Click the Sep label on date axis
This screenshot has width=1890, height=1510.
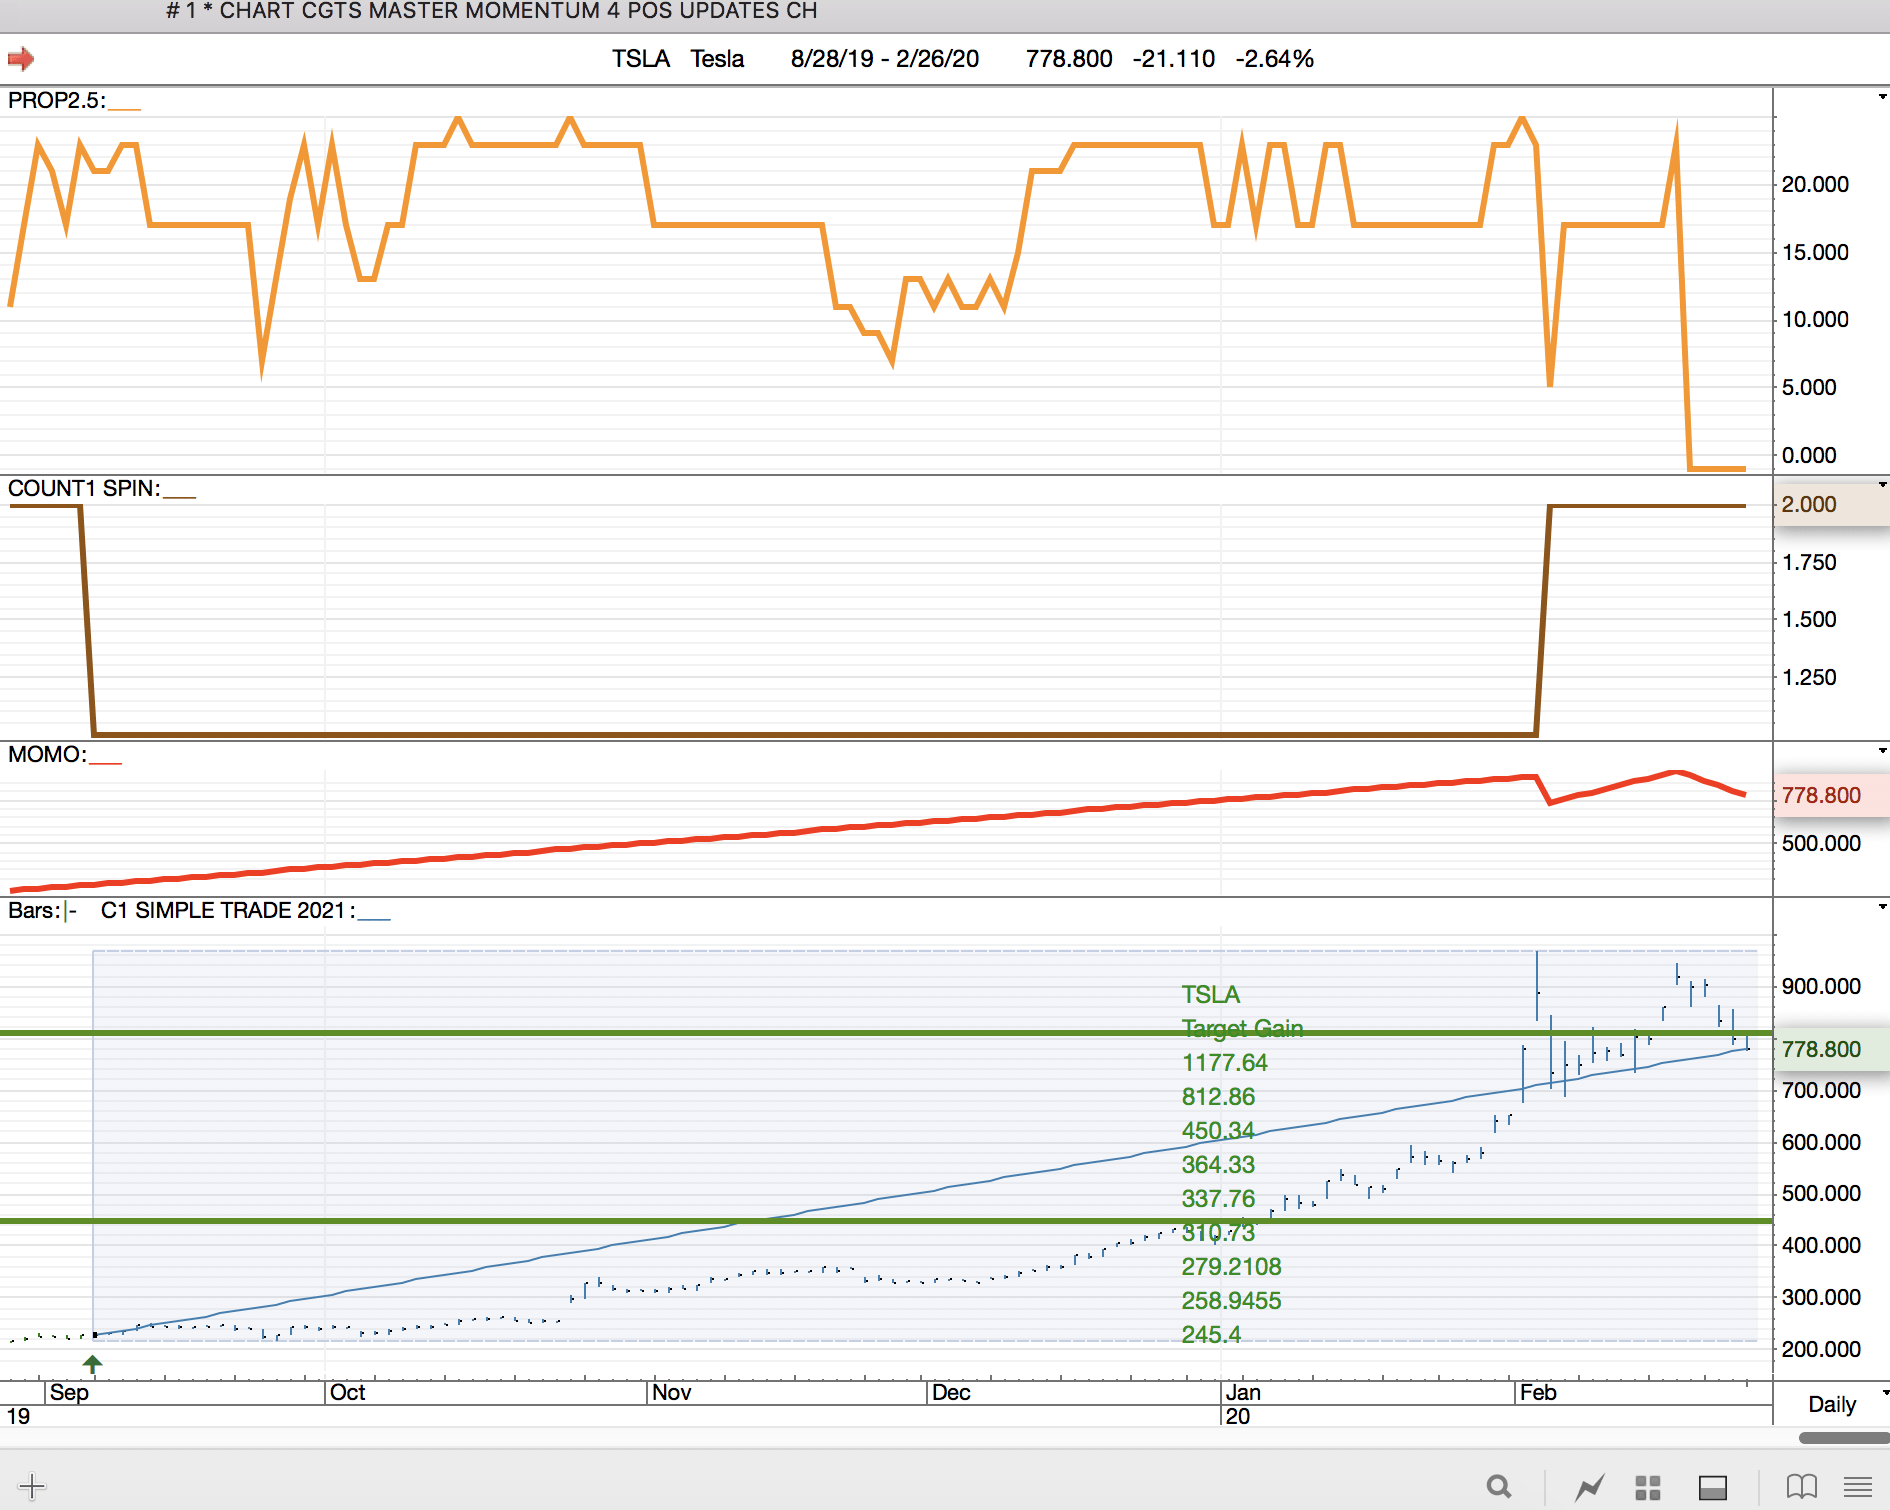coord(69,1392)
